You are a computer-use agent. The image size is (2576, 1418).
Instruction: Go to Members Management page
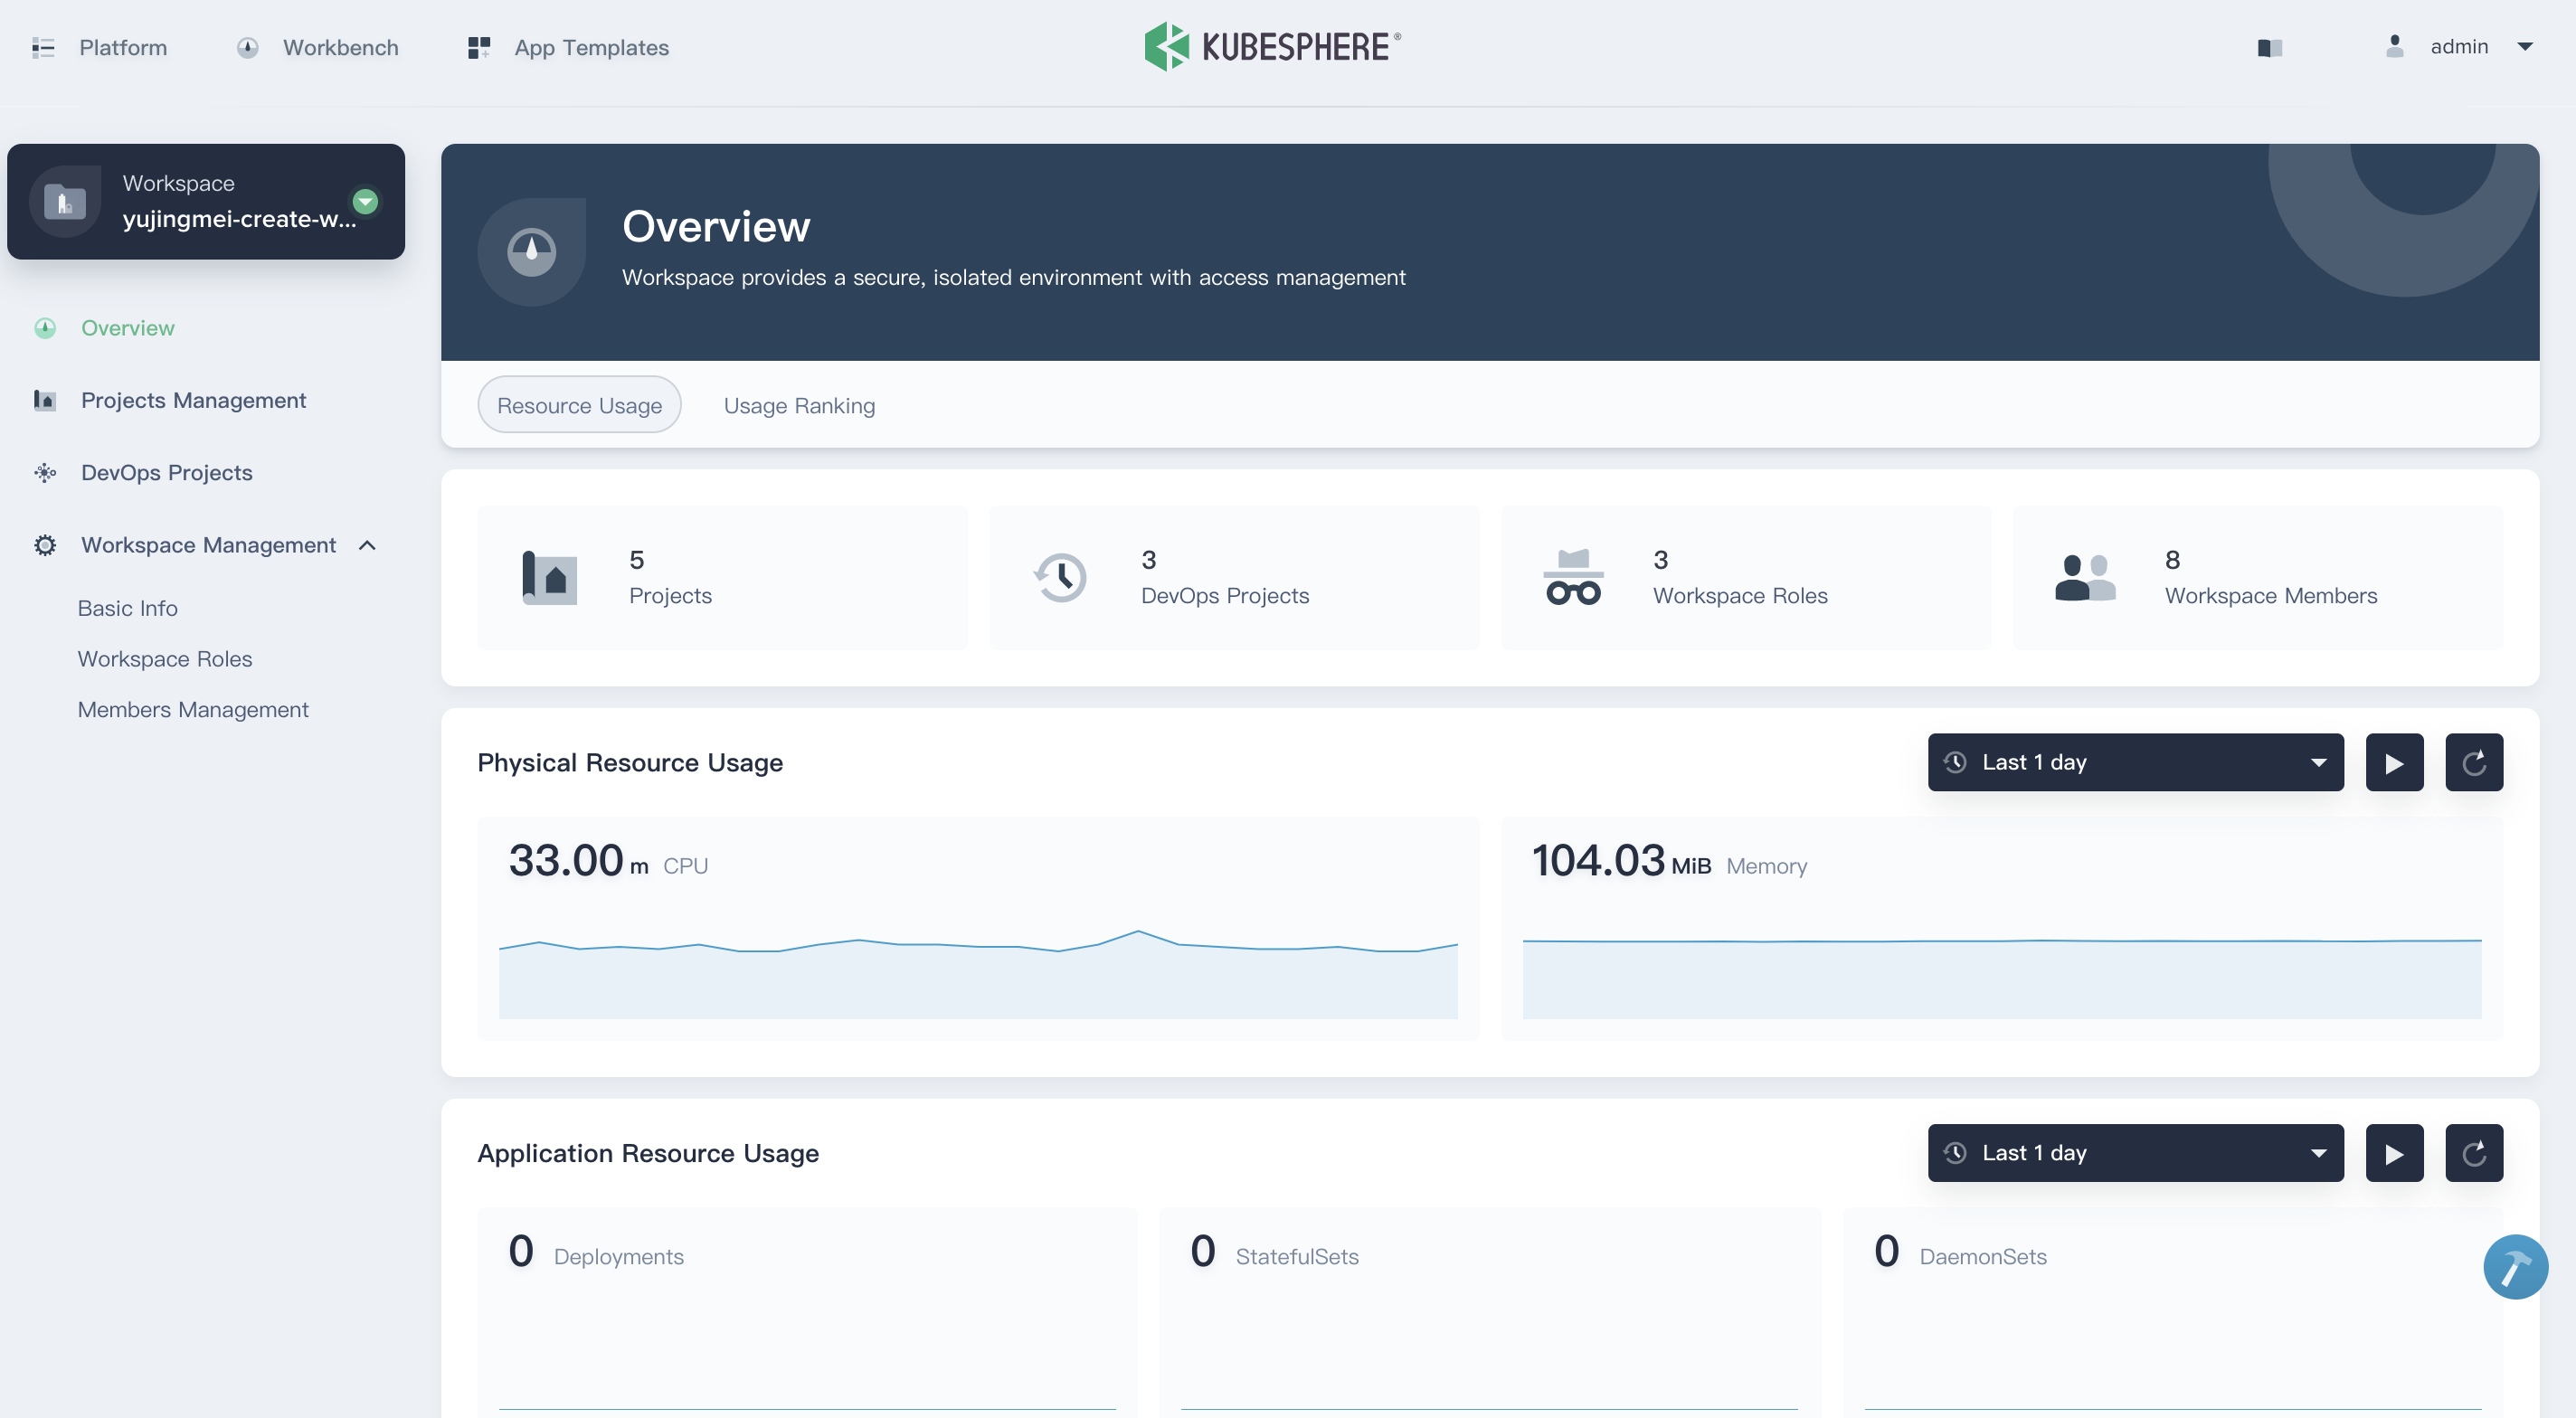[193, 709]
